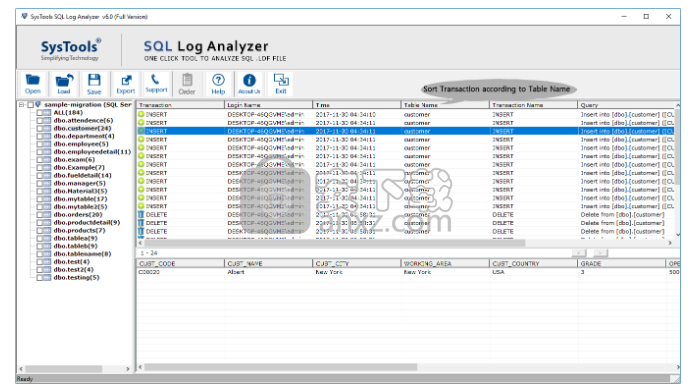Click the Exit toolbar icon
This screenshot has height=391, width=697.
[280, 84]
